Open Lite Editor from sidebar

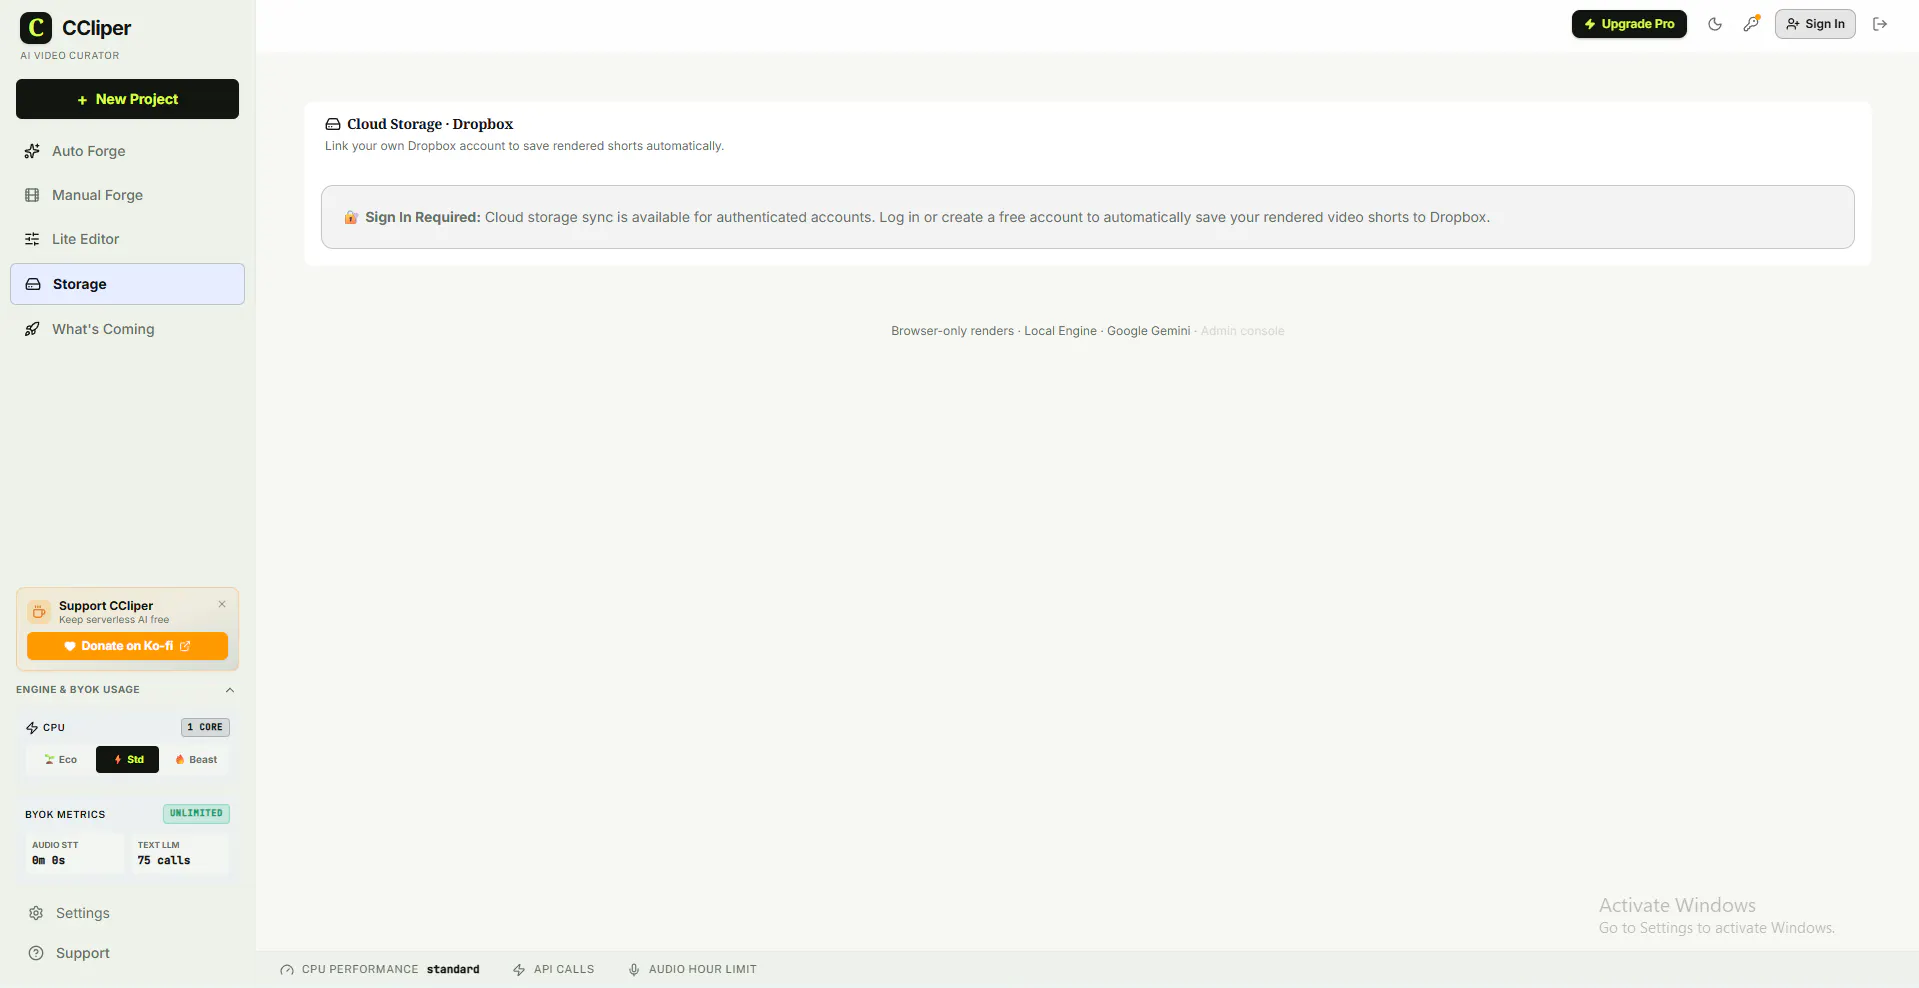click(x=127, y=239)
